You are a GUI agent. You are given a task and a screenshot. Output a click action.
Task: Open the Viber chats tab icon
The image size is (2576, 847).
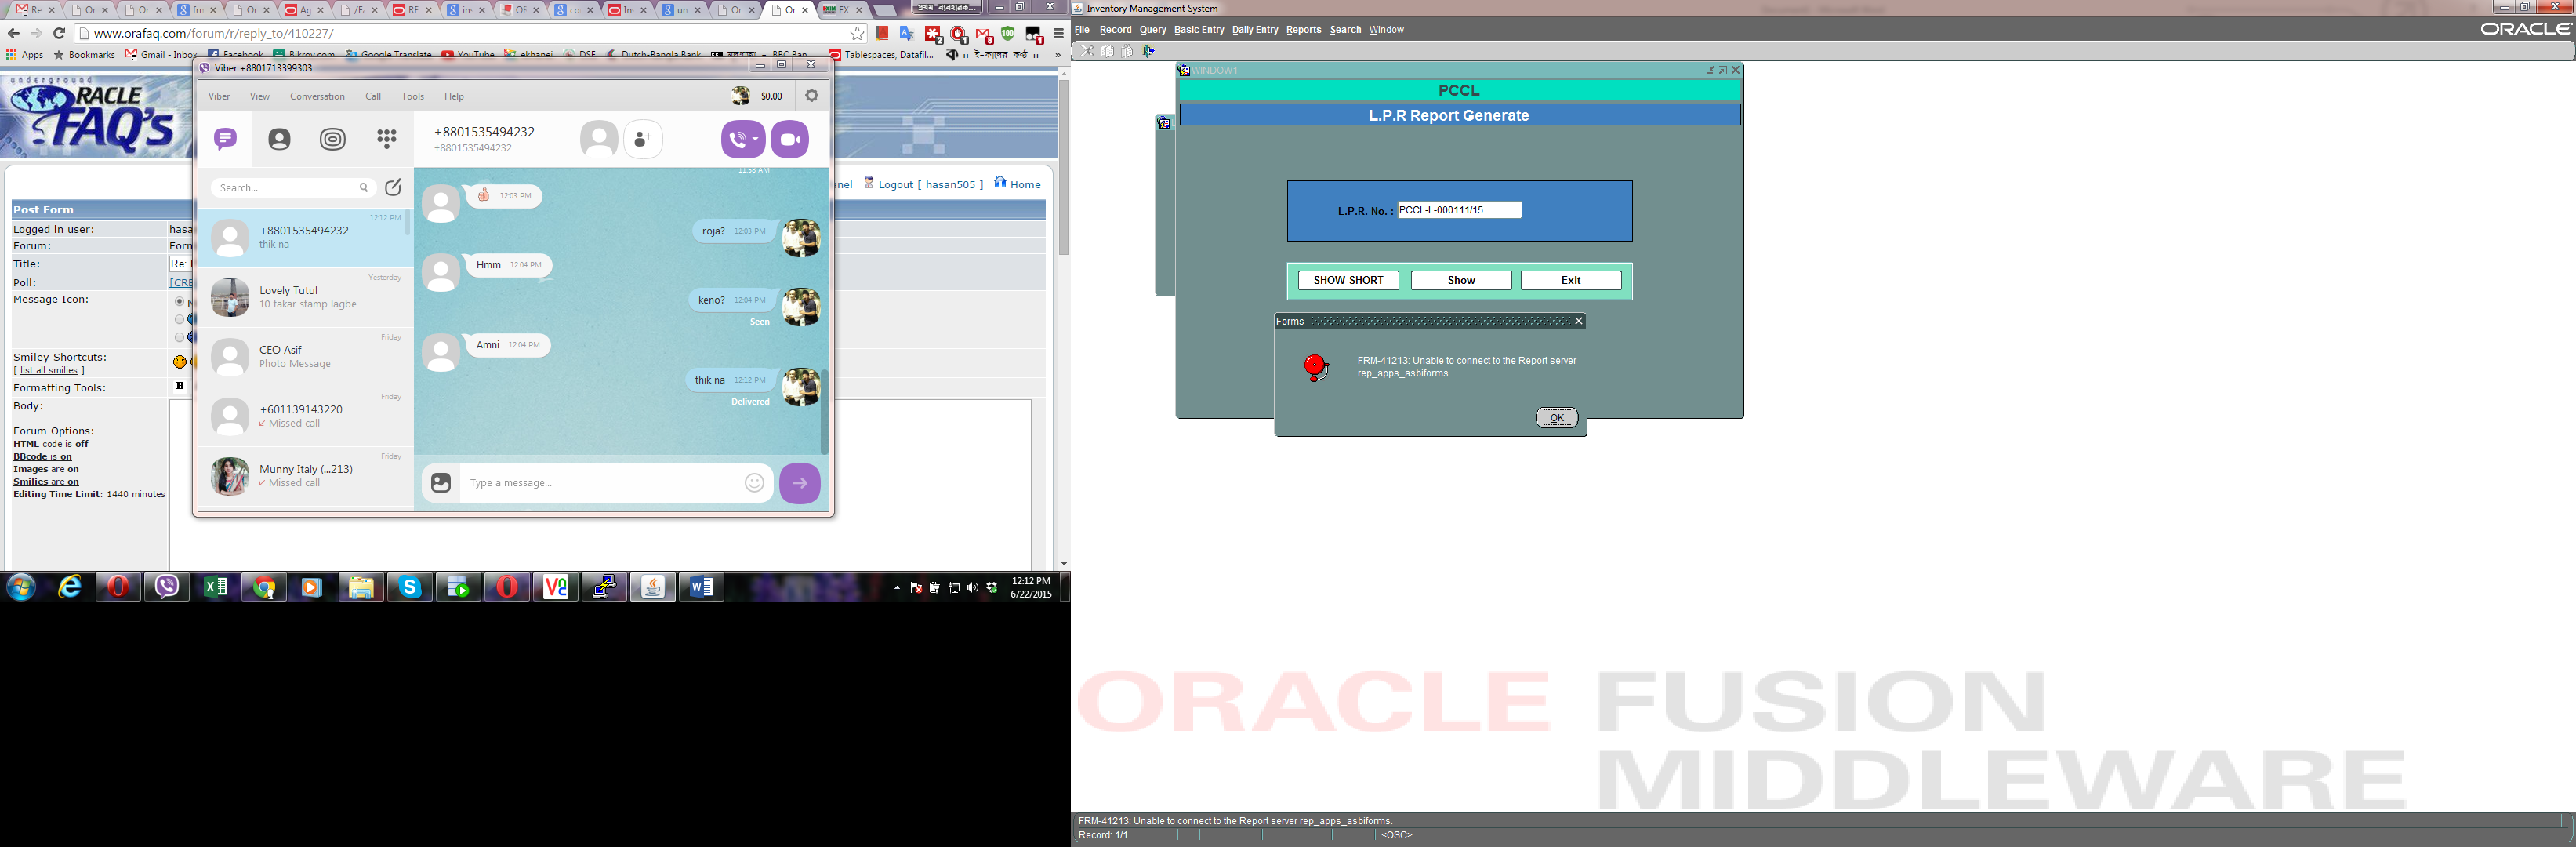[x=225, y=139]
